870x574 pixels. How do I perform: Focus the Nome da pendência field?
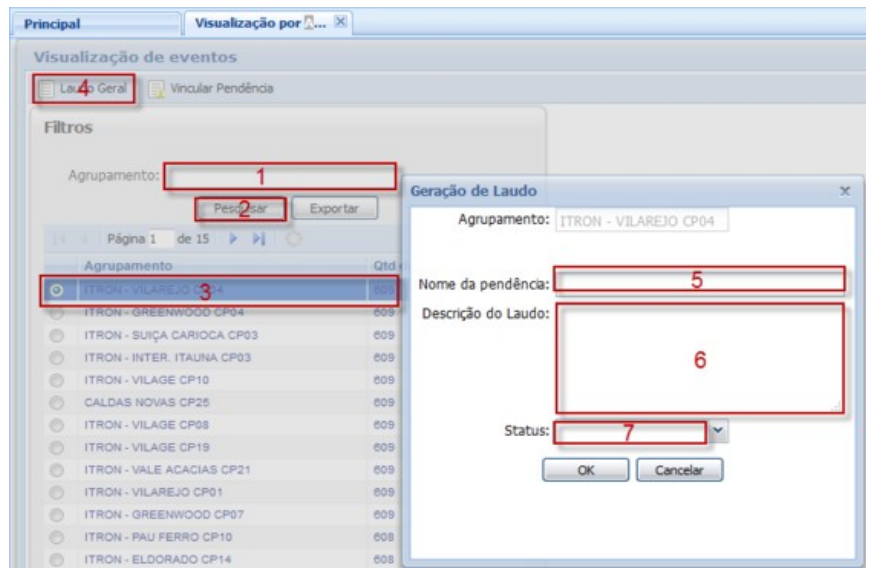(x=700, y=280)
